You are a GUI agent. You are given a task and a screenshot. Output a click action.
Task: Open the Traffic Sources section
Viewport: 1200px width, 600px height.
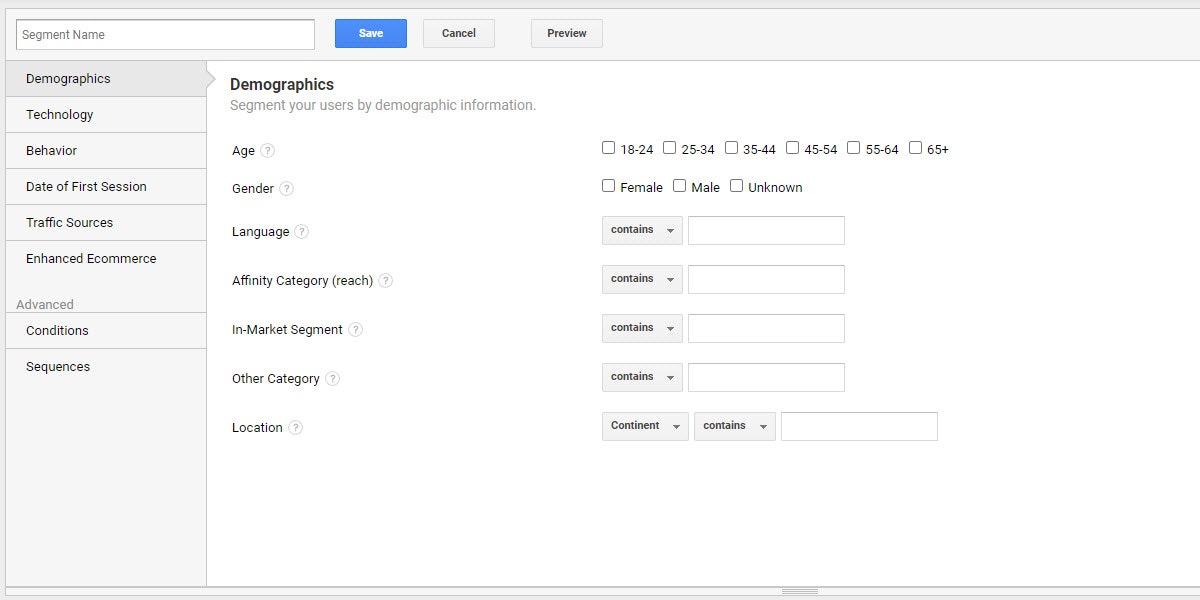[69, 223]
